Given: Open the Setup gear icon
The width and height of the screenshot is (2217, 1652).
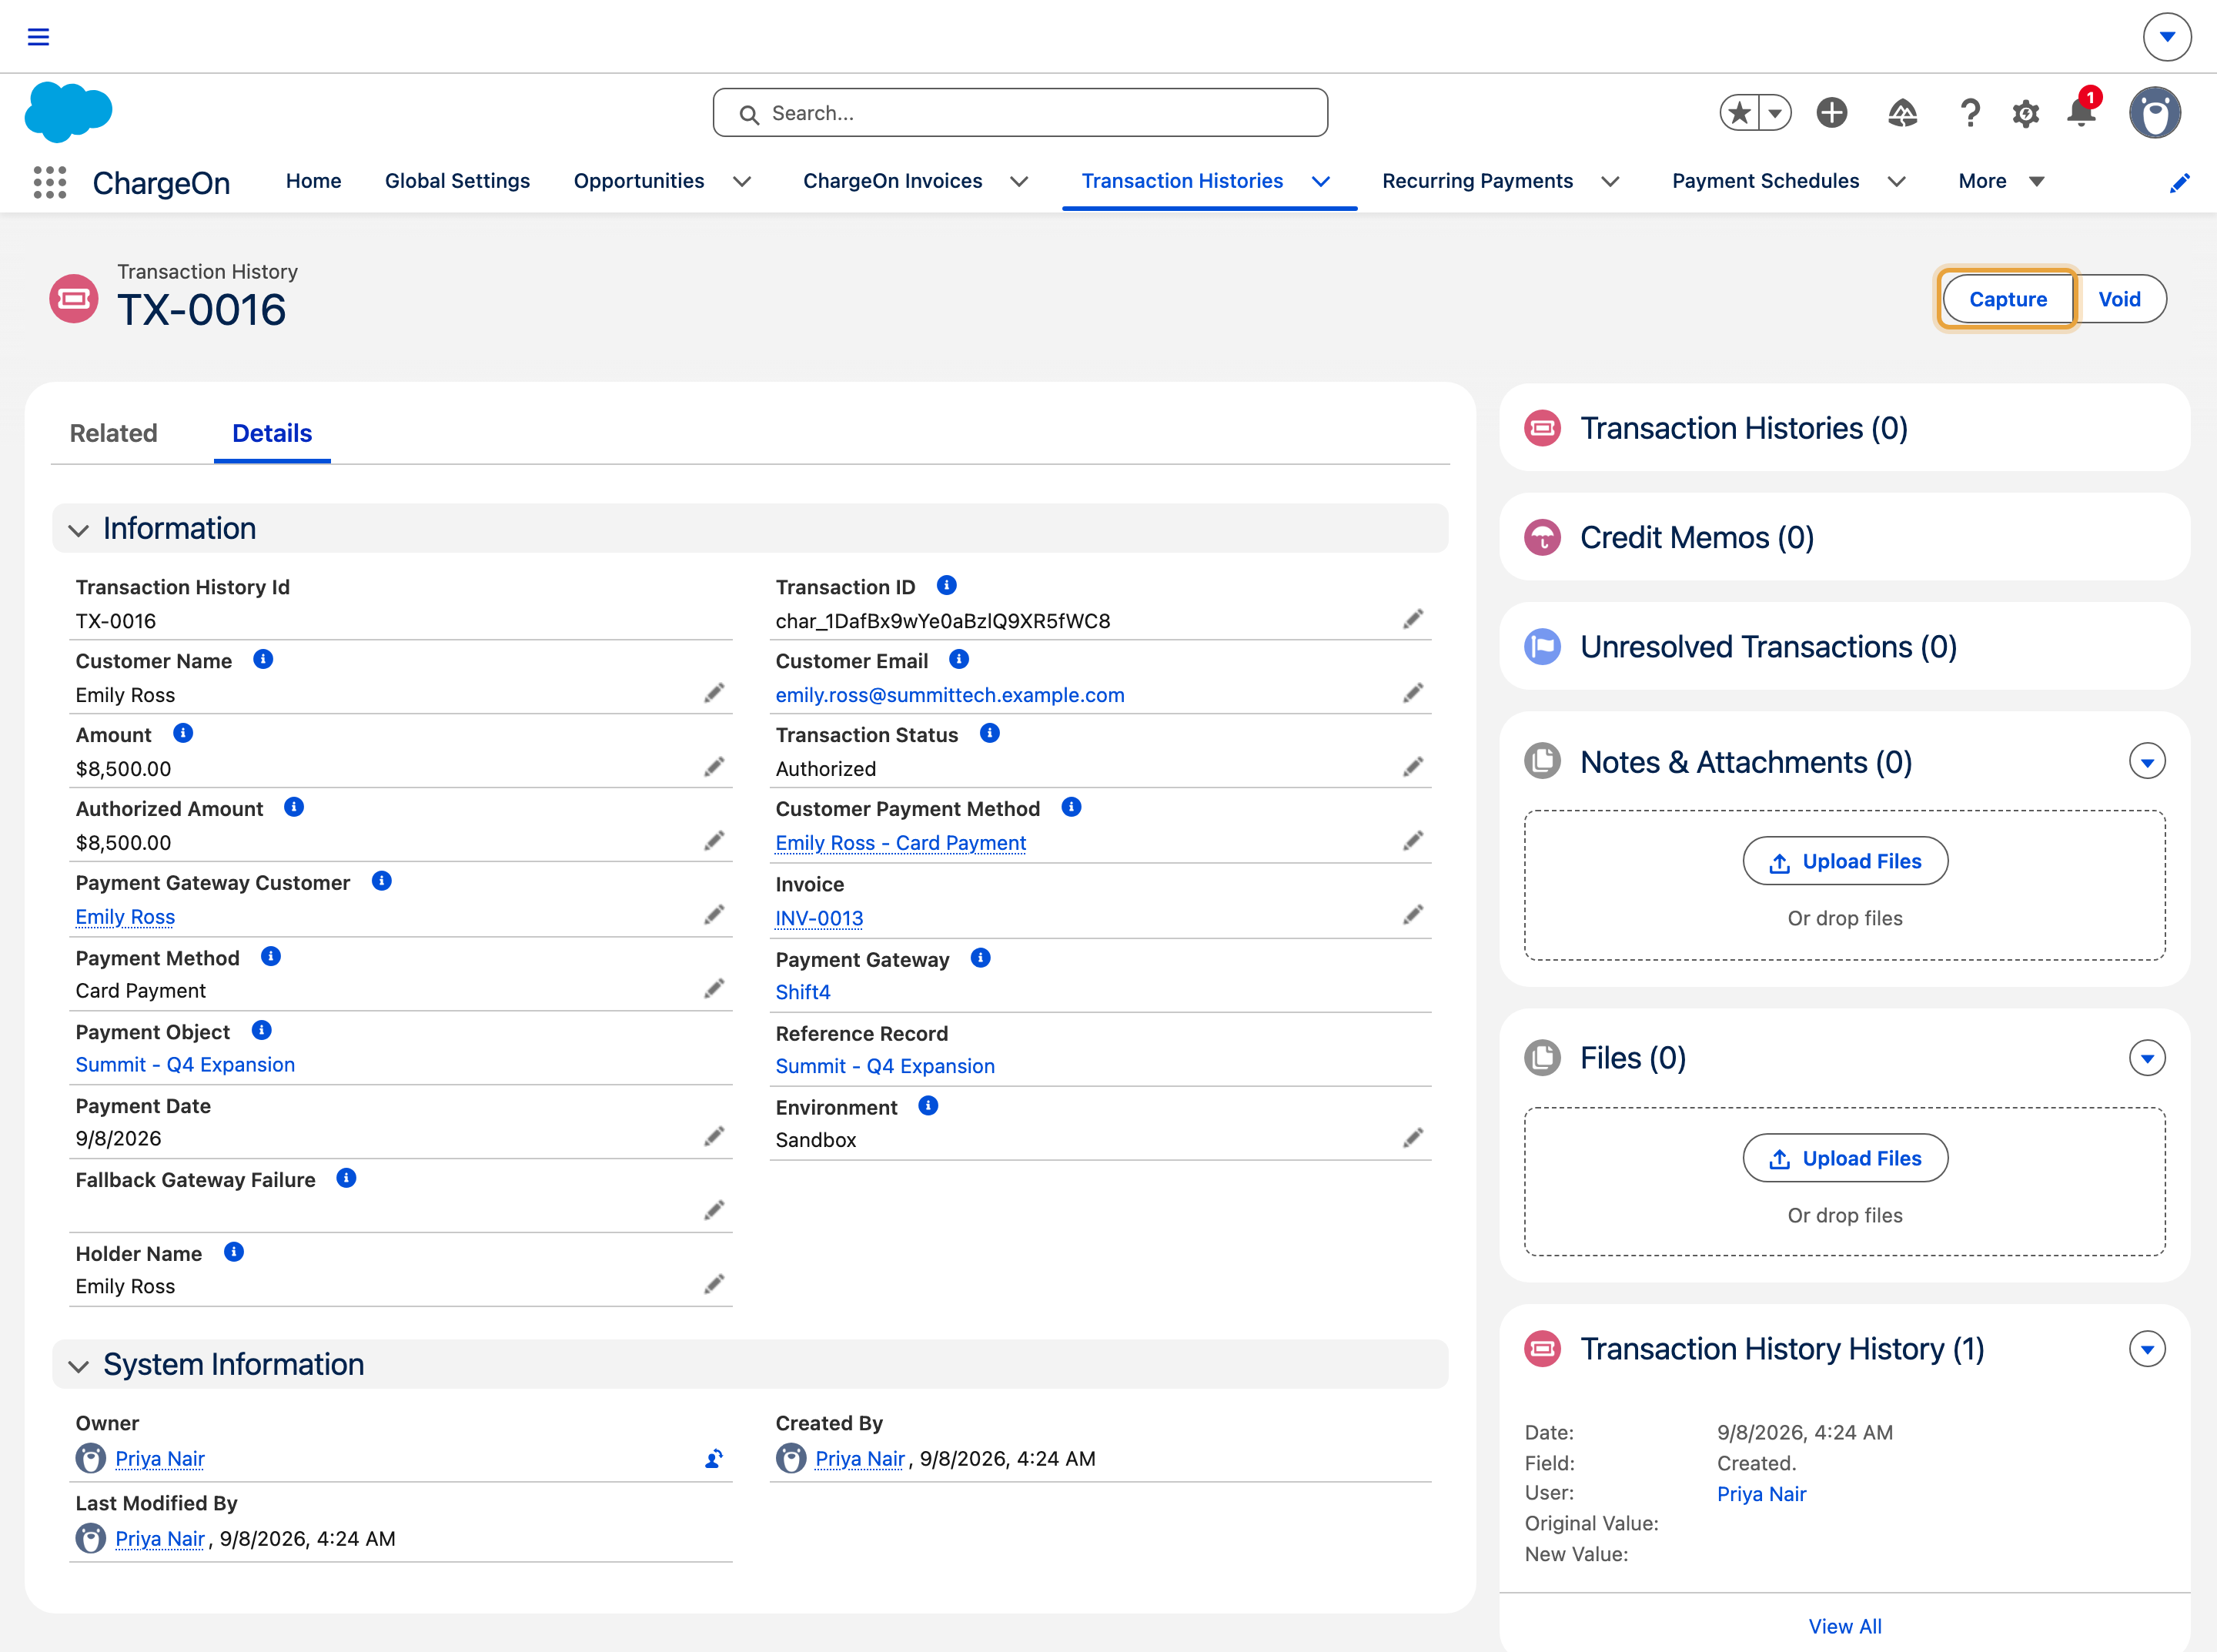Looking at the screenshot, I should point(2026,113).
